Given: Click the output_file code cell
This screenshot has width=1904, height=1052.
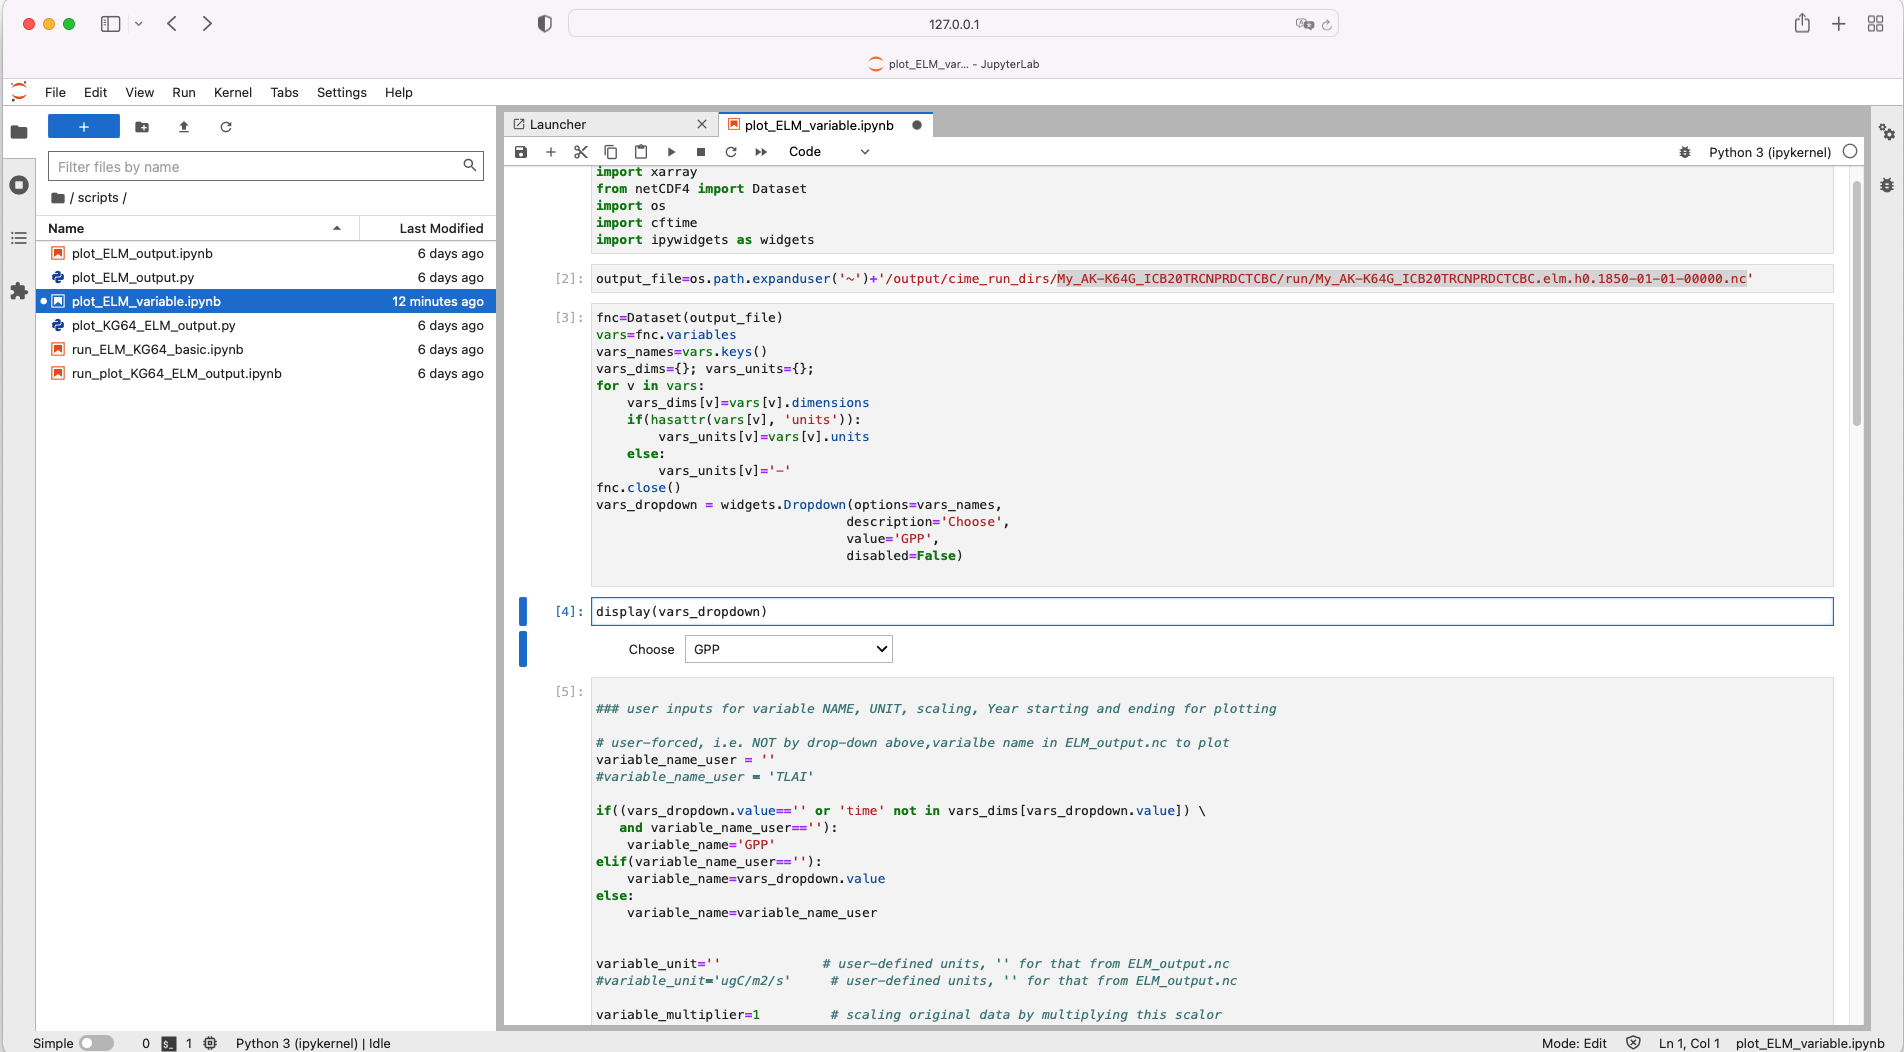Looking at the screenshot, I should pos(1212,279).
